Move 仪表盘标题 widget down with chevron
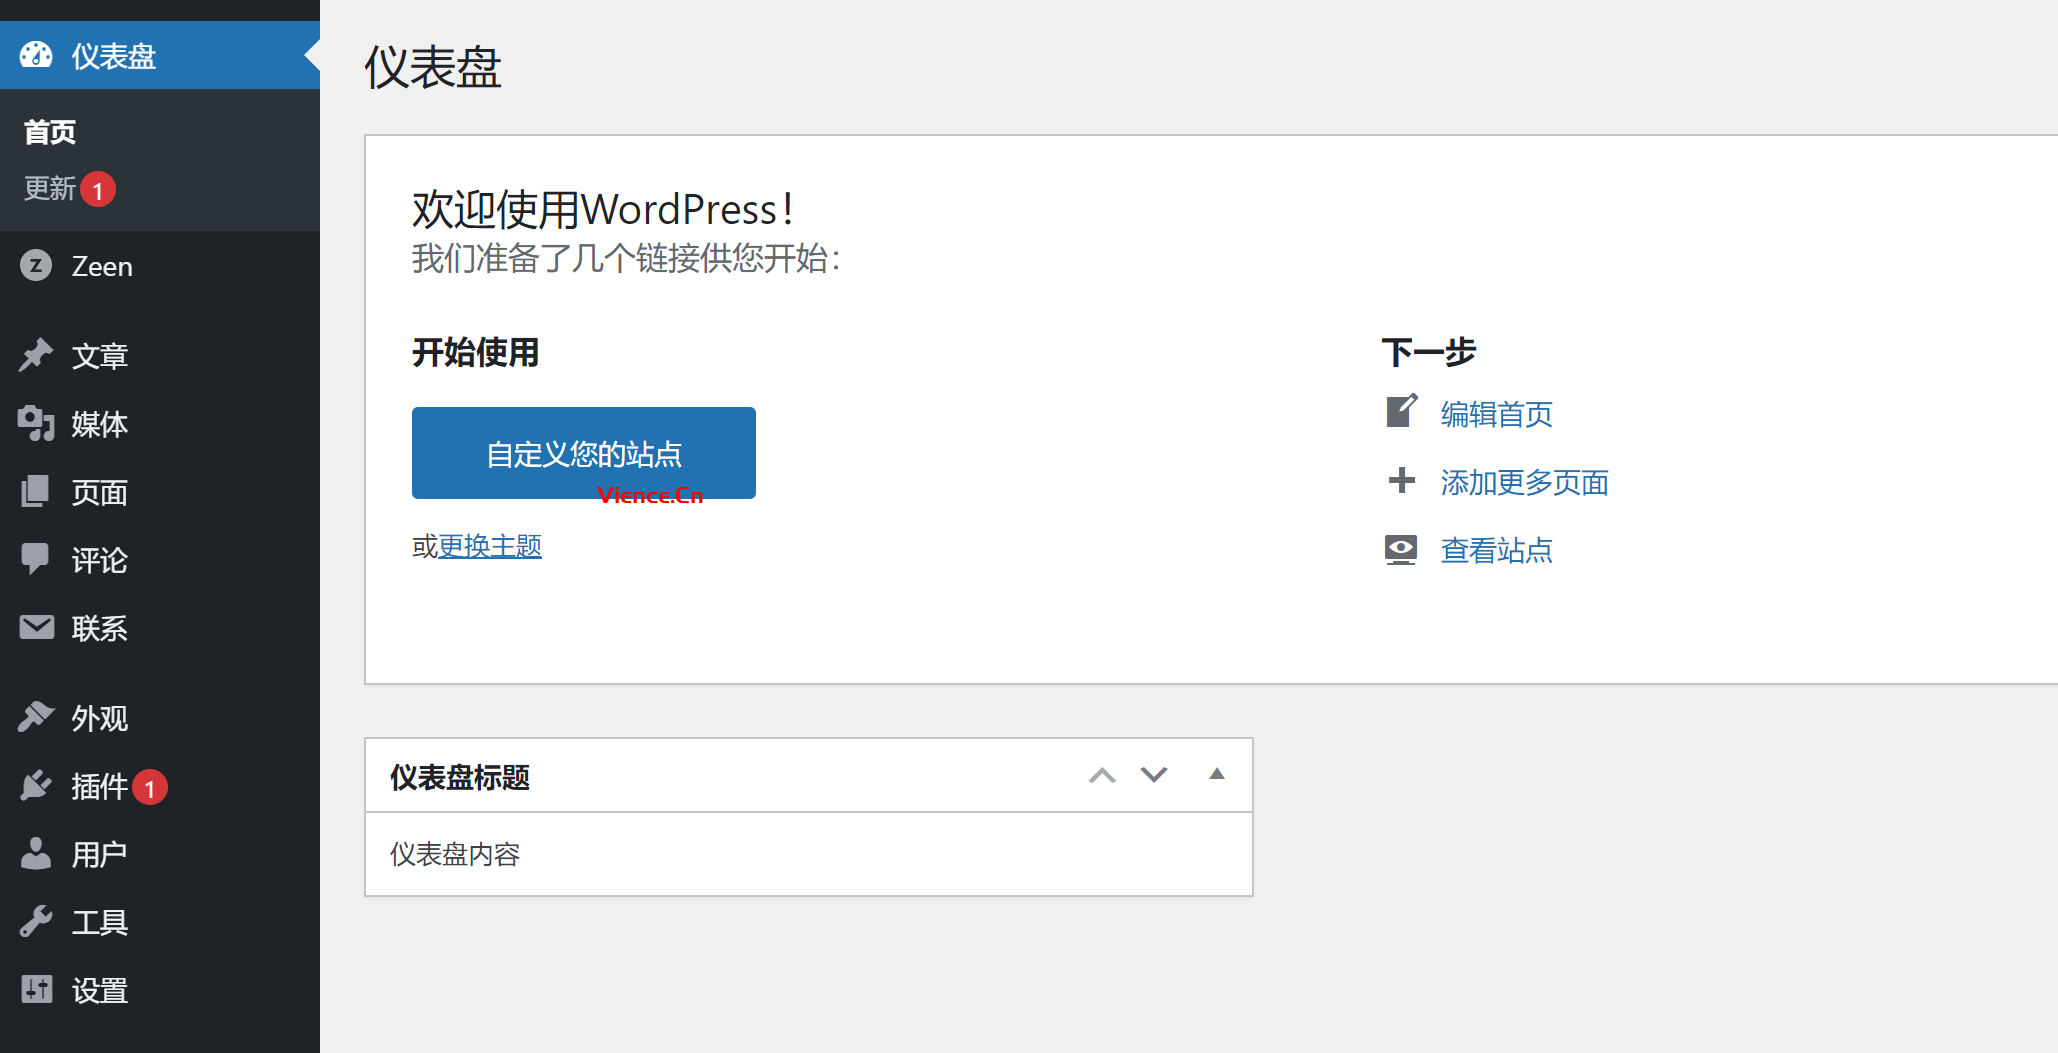Image resolution: width=2058 pixels, height=1053 pixels. point(1154,775)
